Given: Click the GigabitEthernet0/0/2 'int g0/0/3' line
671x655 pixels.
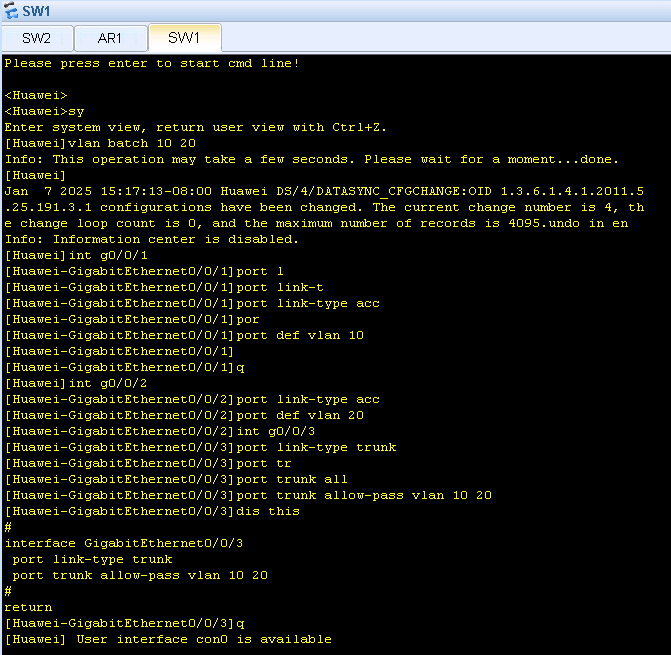Looking at the screenshot, I should click(x=160, y=431).
